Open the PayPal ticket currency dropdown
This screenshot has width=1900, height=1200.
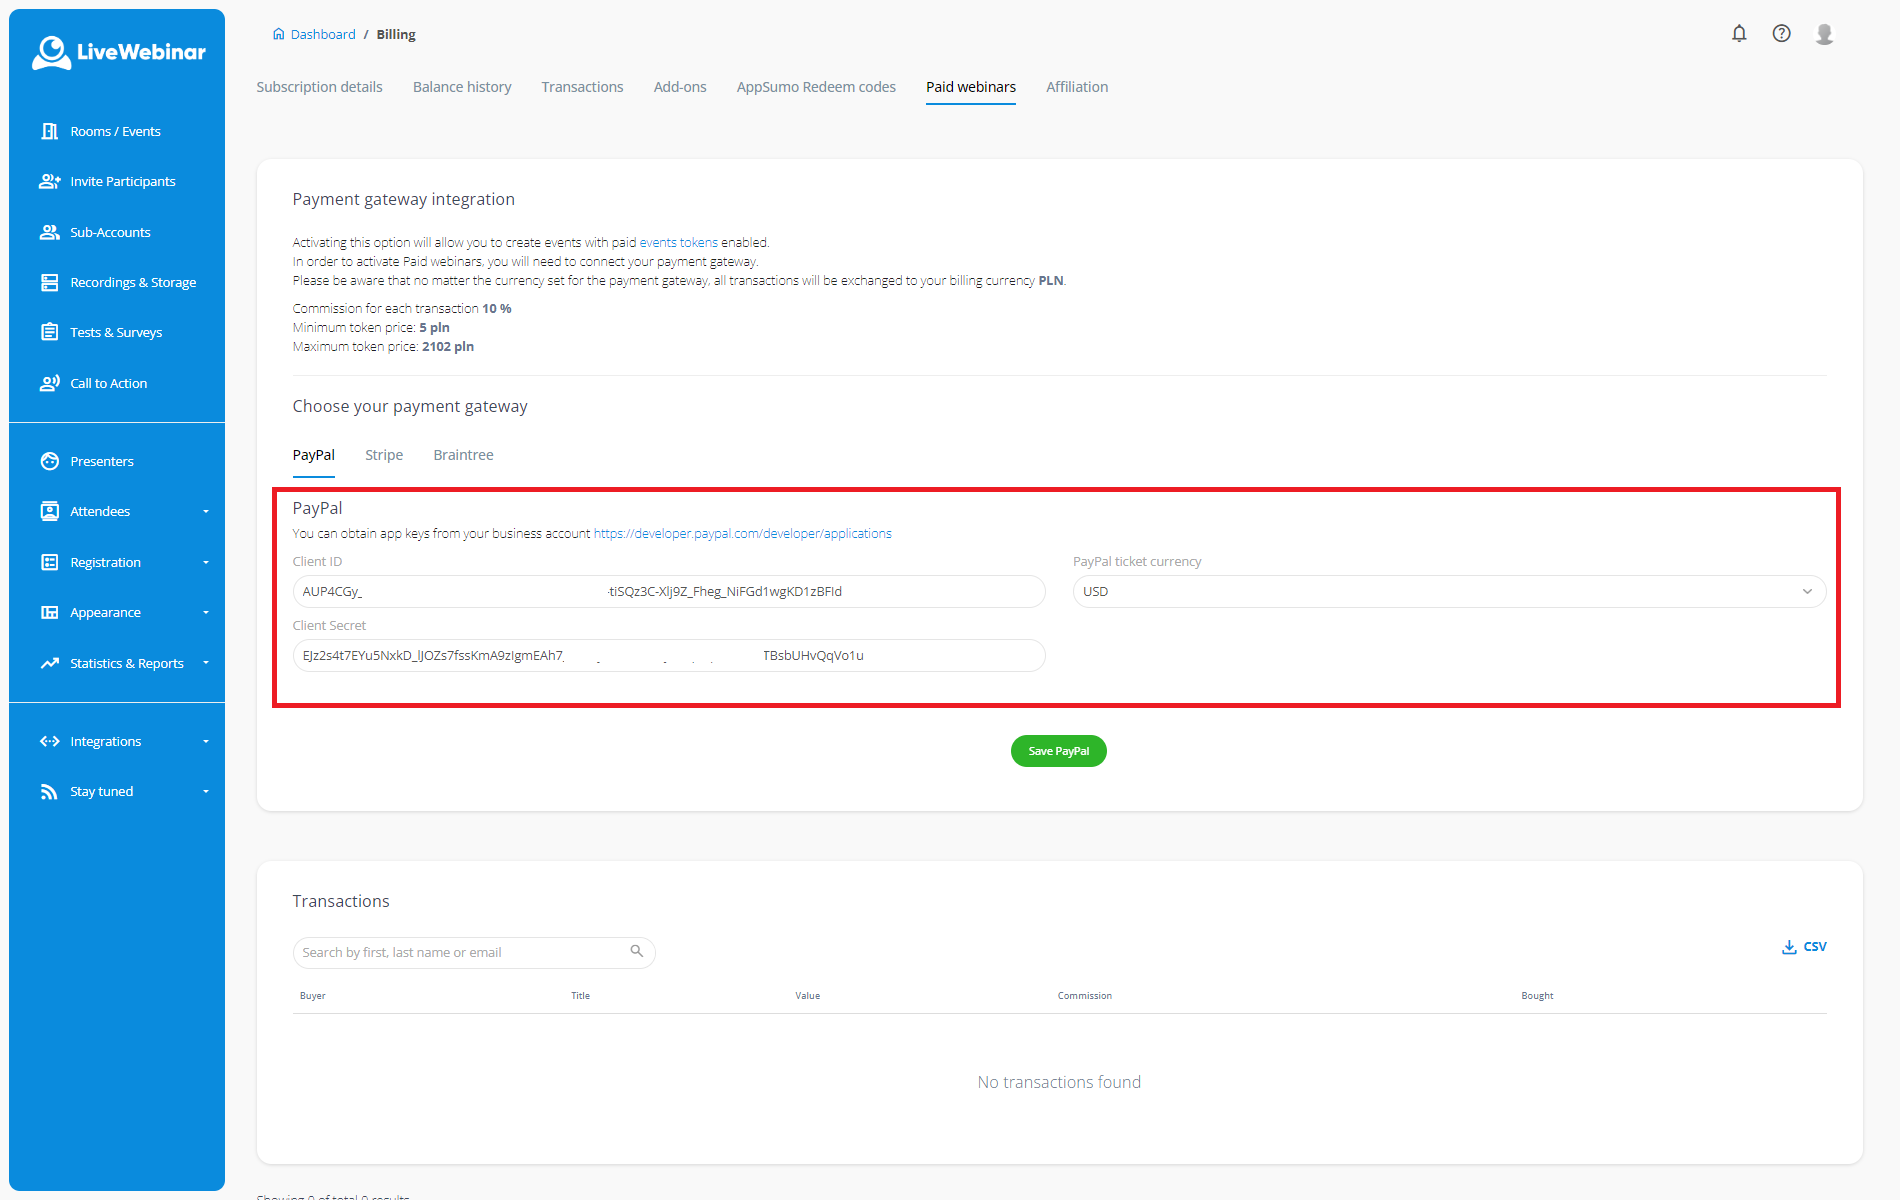[x=1448, y=591]
